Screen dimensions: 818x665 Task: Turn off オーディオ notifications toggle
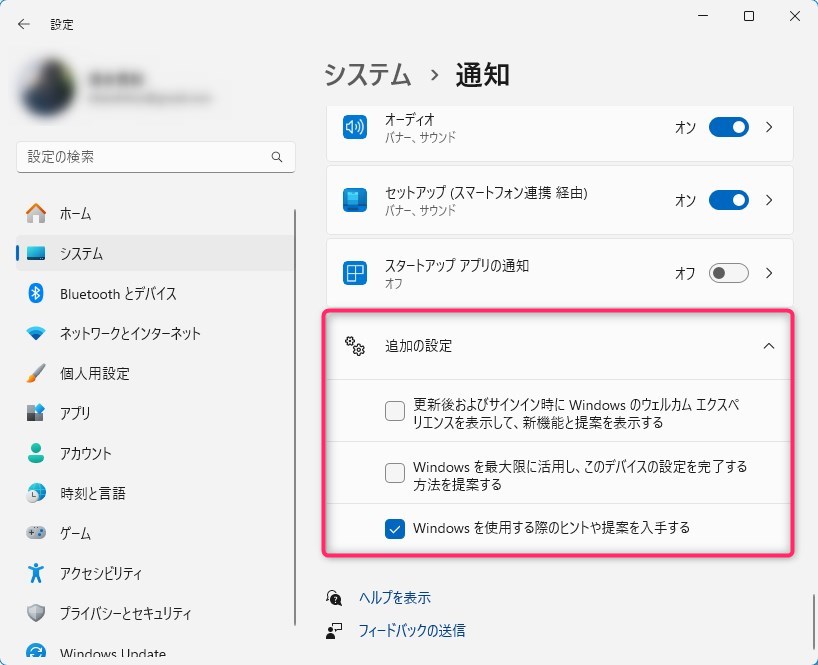728,128
